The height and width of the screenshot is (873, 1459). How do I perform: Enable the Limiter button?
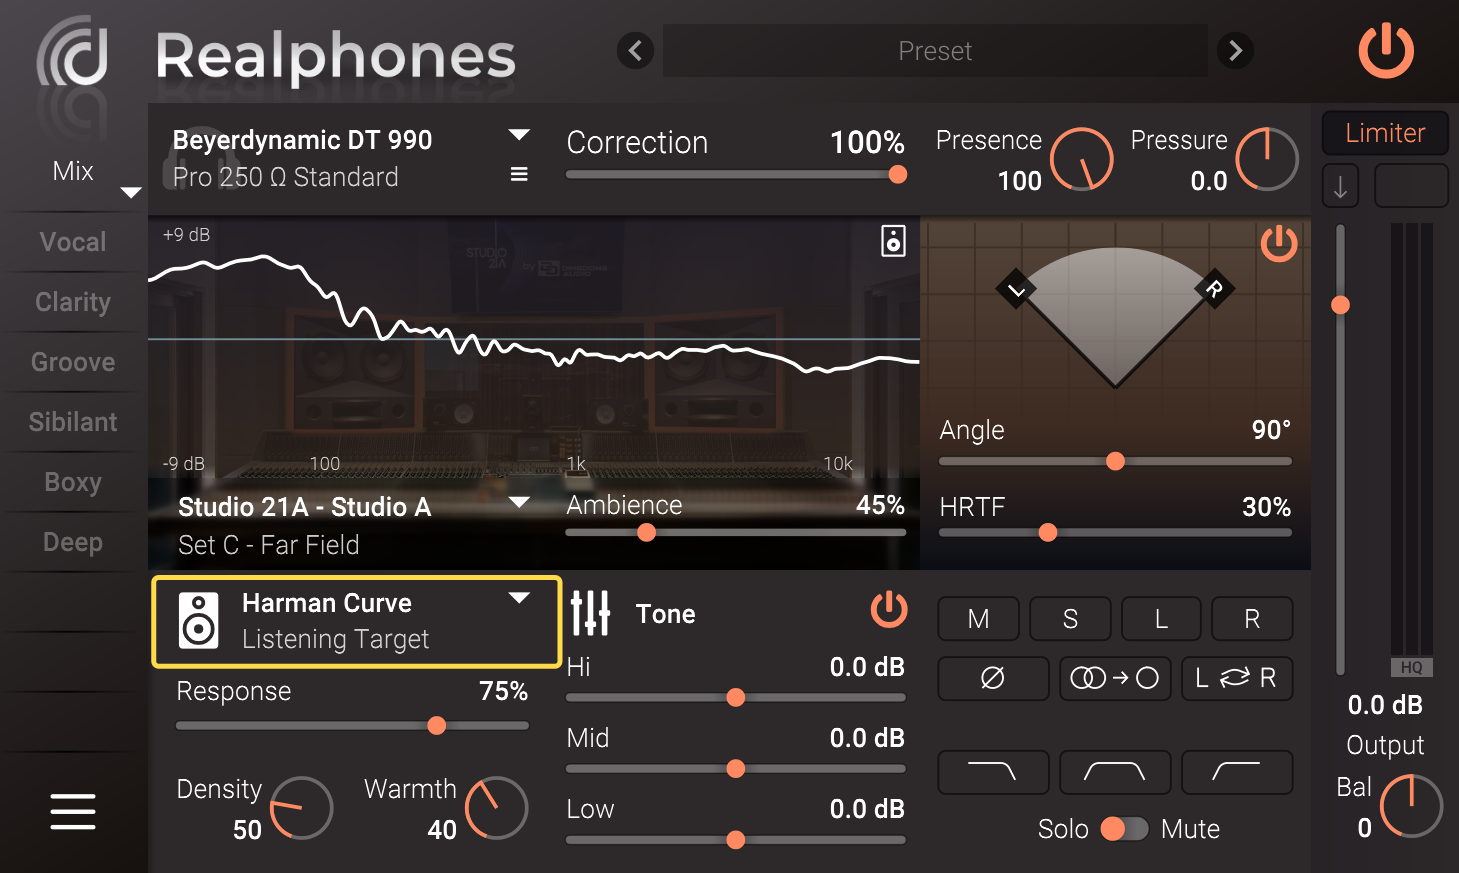click(1385, 133)
